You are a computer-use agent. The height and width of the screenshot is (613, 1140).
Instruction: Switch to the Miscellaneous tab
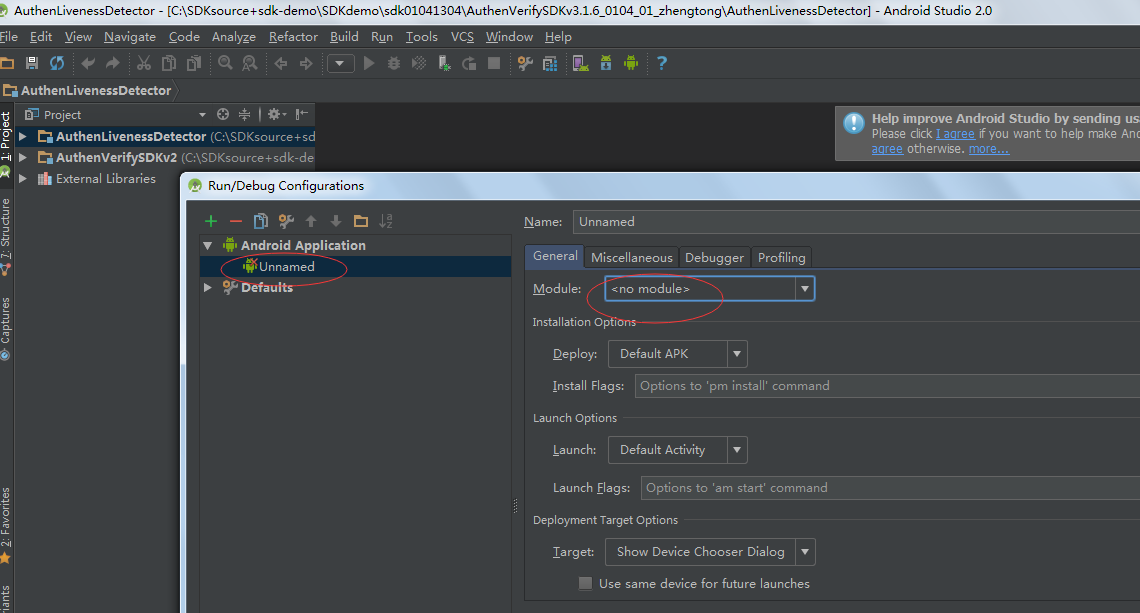point(631,257)
